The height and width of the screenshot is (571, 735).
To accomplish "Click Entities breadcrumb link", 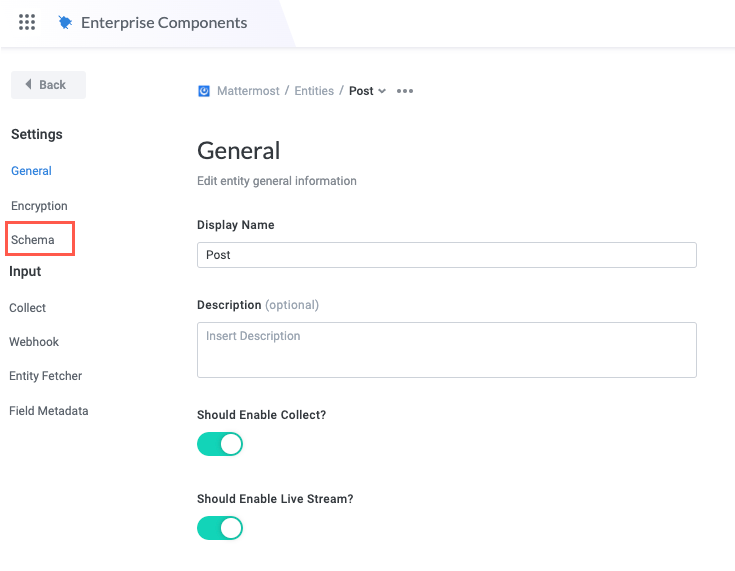I will [314, 91].
